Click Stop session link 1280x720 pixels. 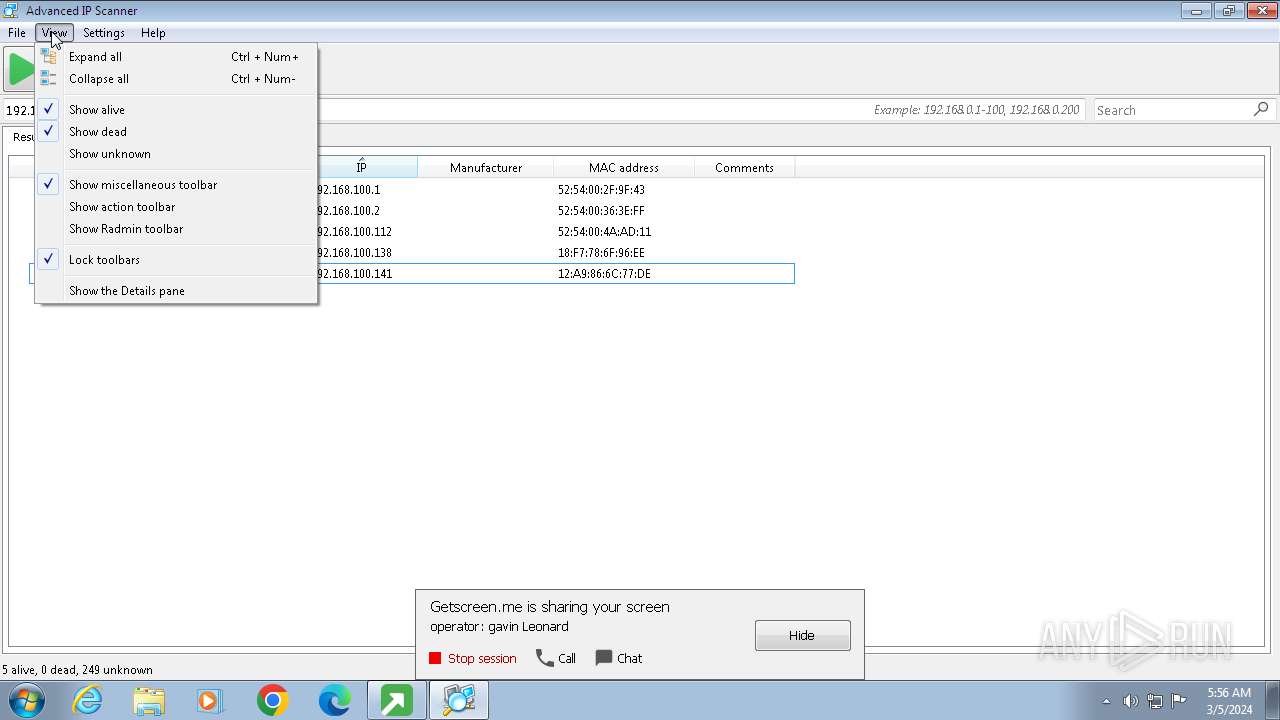coord(482,658)
